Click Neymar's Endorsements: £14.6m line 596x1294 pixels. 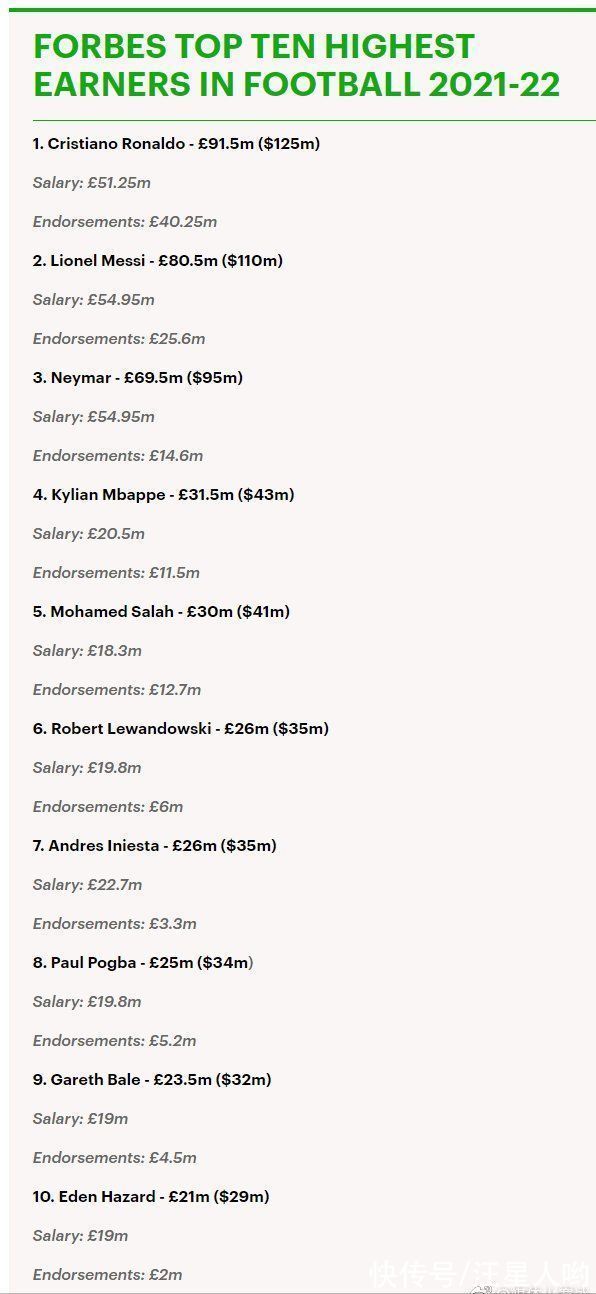pyautogui.click(x=118, y=456)
